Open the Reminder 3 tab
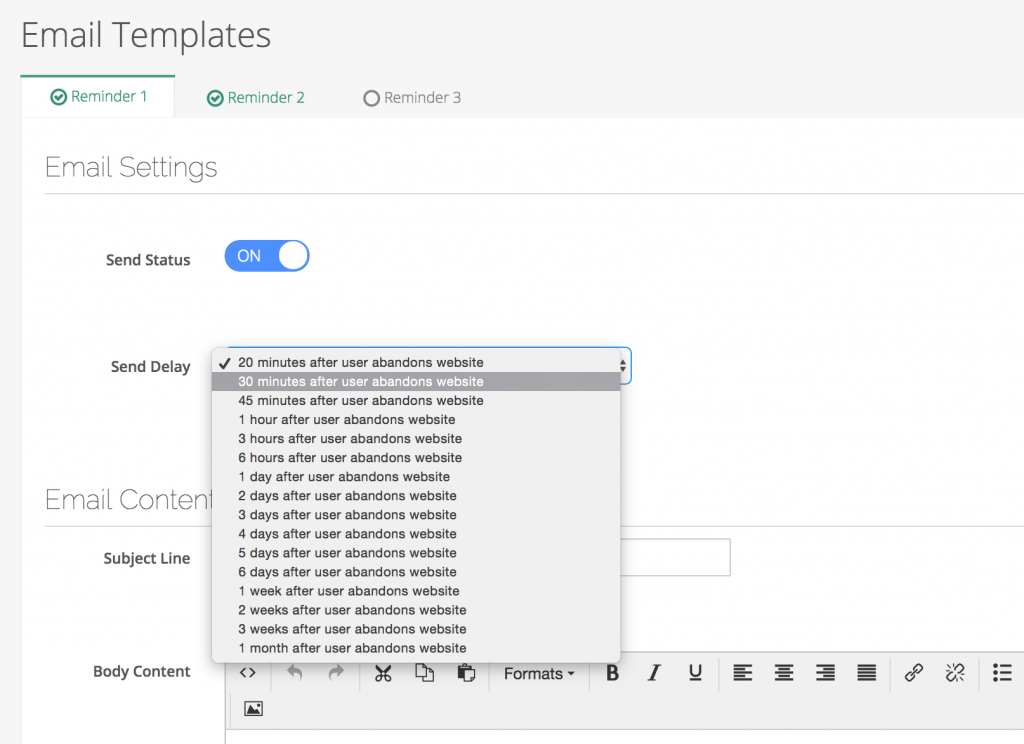 (x=412, y=97)
